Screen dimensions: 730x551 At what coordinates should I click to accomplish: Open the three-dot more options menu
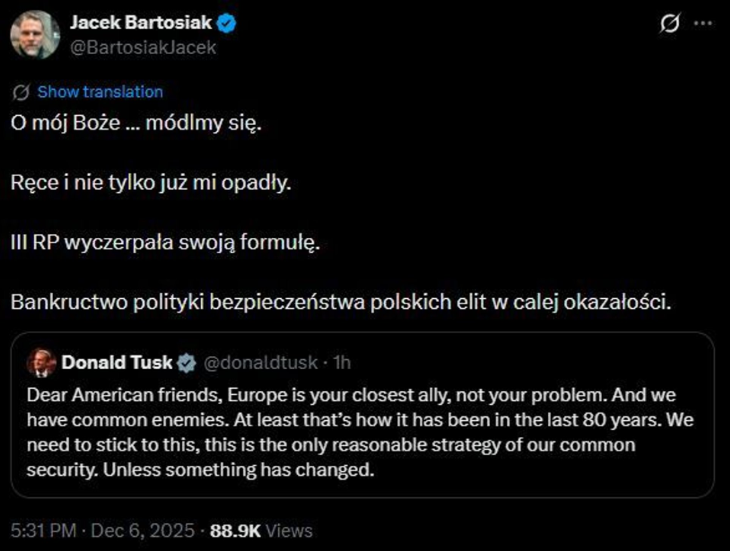704,25
